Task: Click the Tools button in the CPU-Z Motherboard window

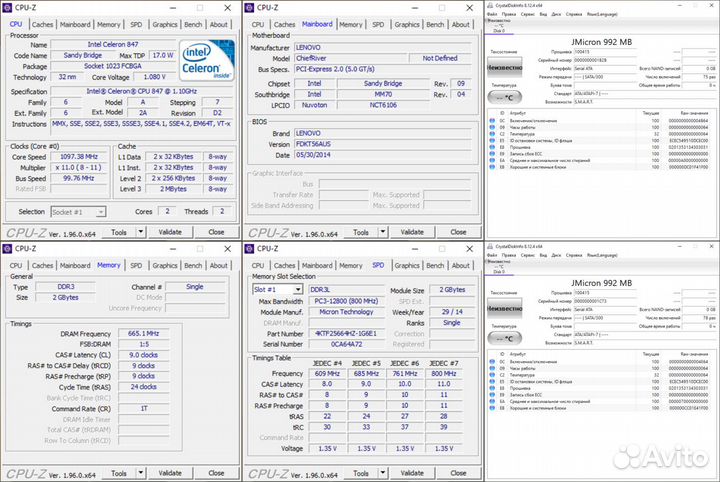Action: point(361,232)
